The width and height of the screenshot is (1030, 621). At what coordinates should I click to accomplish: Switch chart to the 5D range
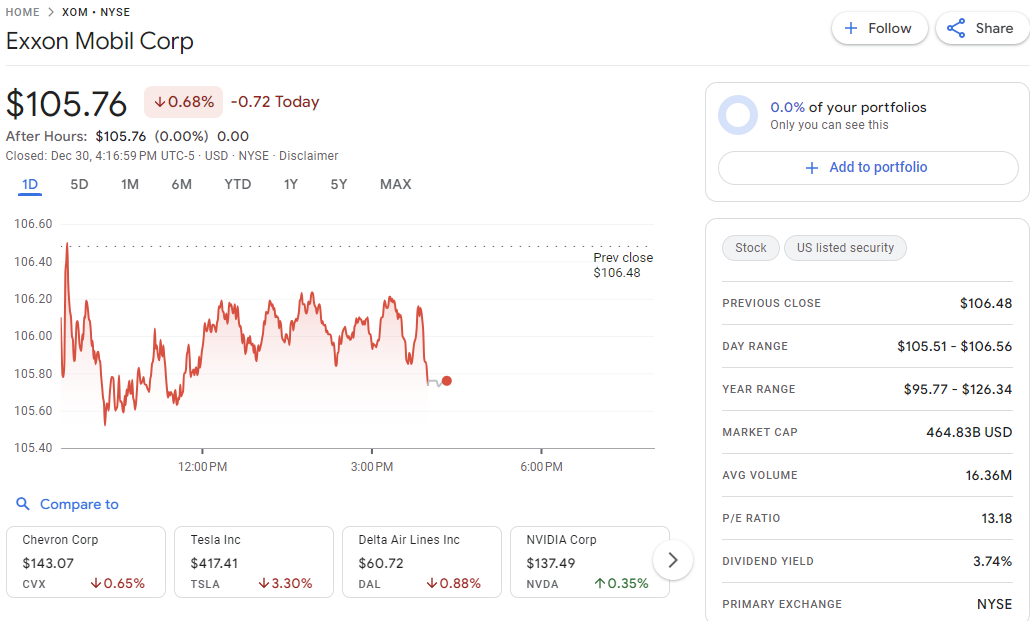click(79, 185)
